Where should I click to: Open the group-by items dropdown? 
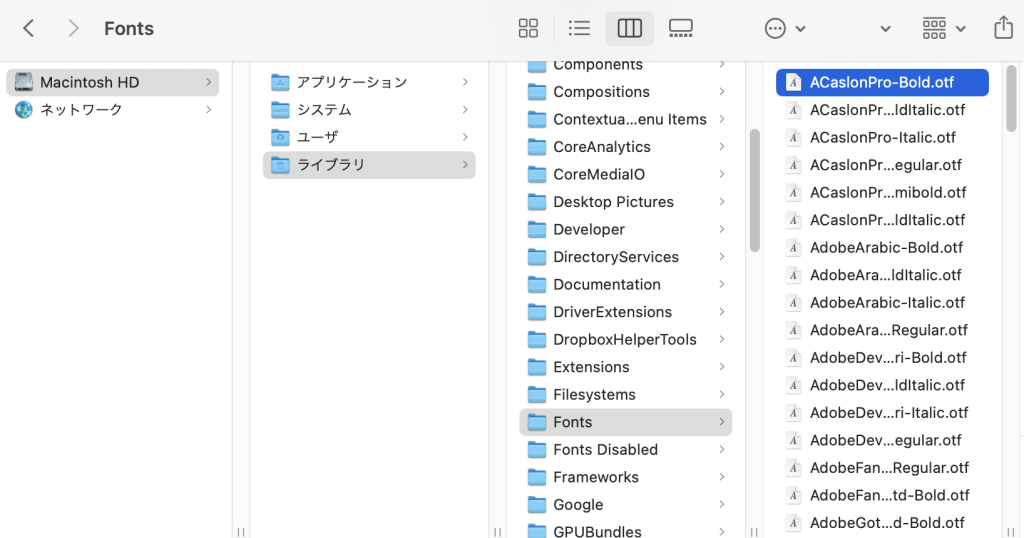[943, 28]
